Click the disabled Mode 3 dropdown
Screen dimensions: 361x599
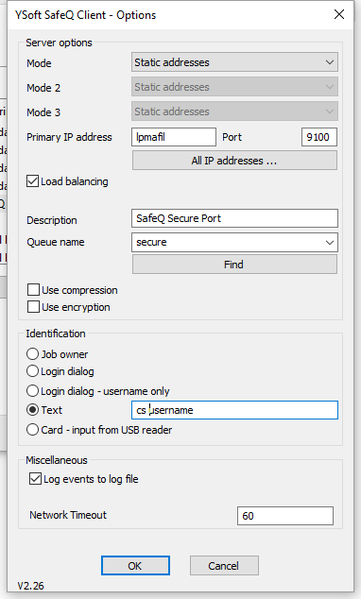[x=234, y=111]
